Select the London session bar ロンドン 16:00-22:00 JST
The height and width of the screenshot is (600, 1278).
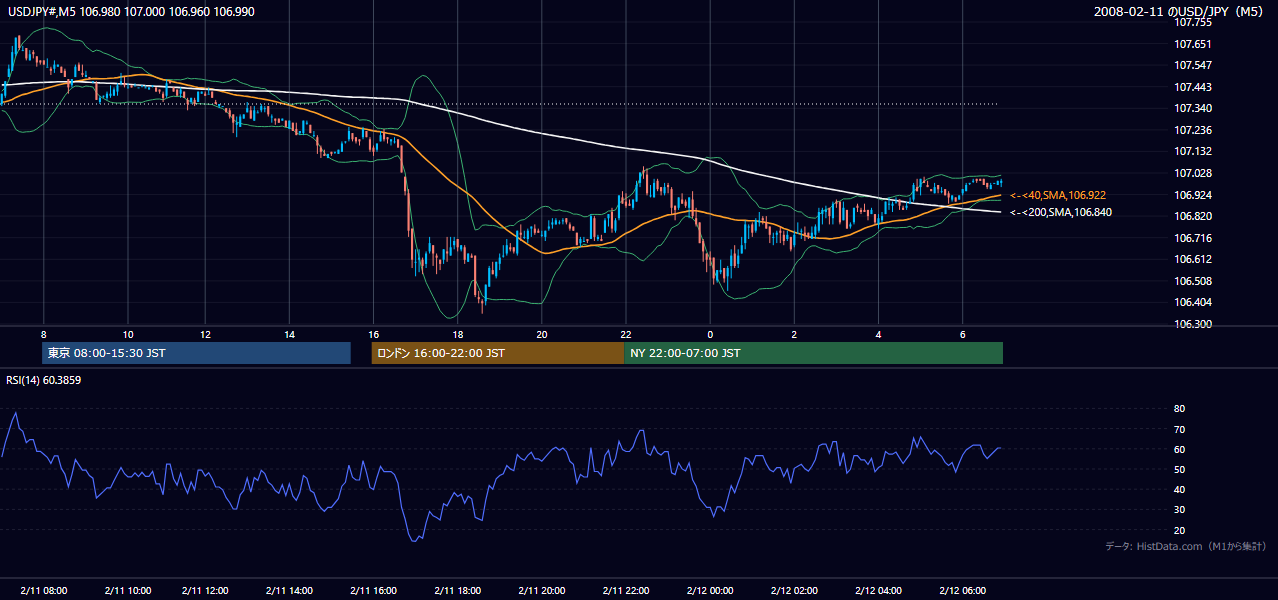(498, 353)
